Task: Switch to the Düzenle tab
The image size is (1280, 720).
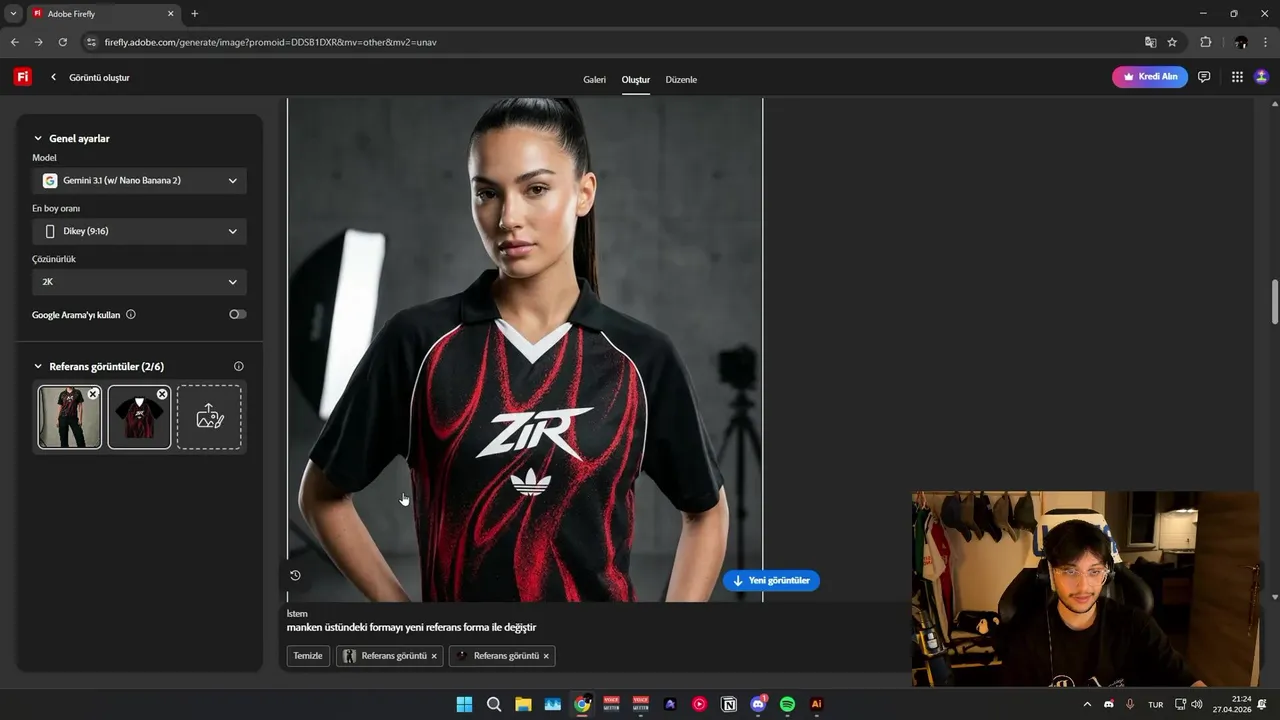Action: 681,79
